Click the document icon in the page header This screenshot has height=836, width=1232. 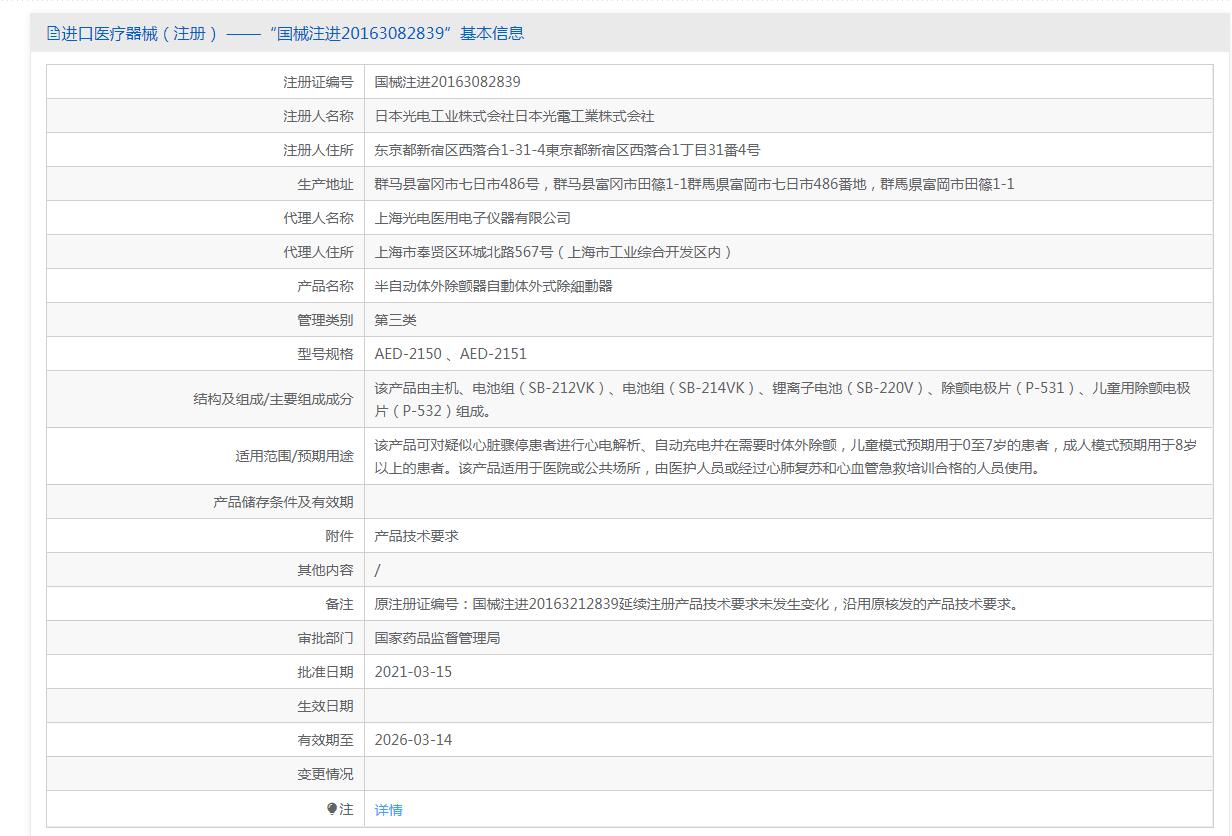53,33
